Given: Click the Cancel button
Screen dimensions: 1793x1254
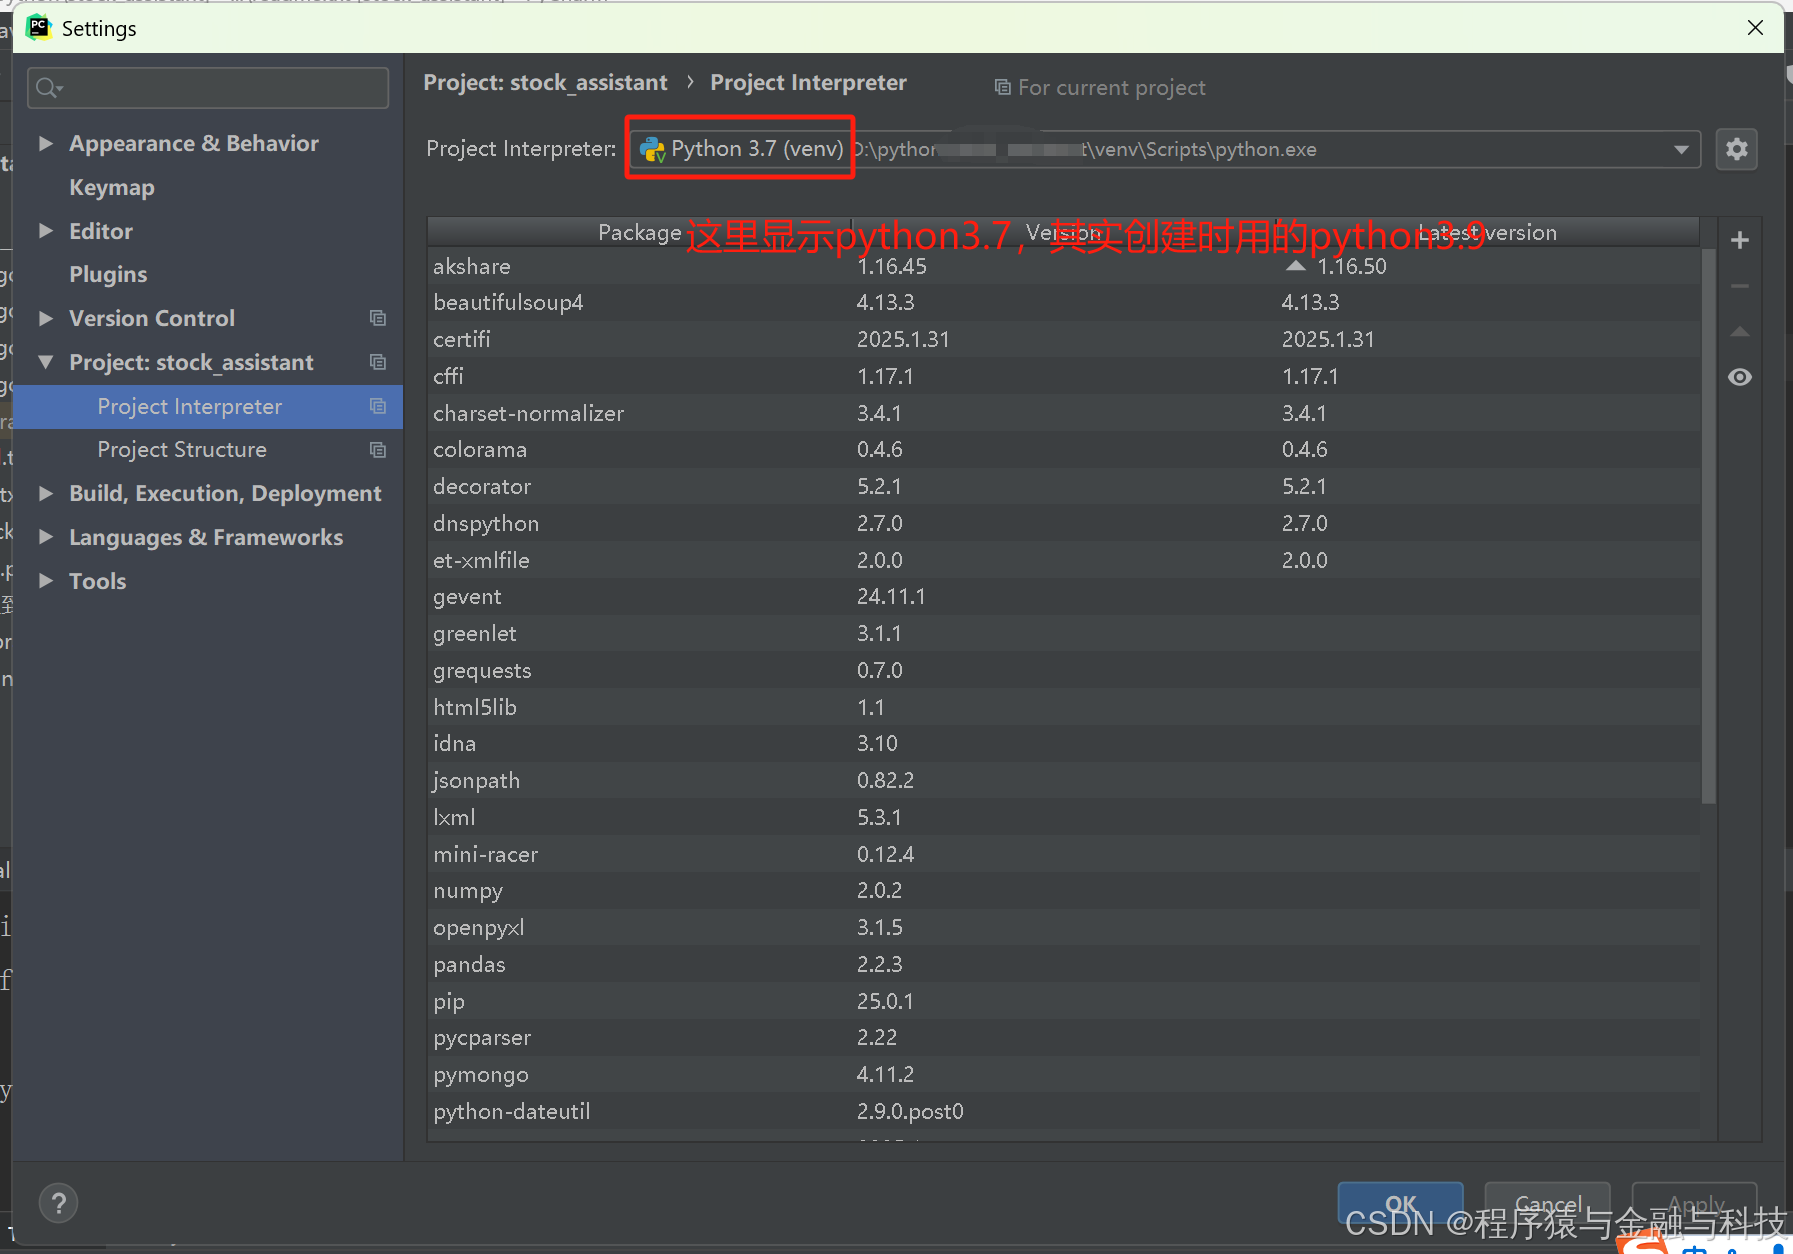Looking at the screenshot, I should (1546, 1204).
